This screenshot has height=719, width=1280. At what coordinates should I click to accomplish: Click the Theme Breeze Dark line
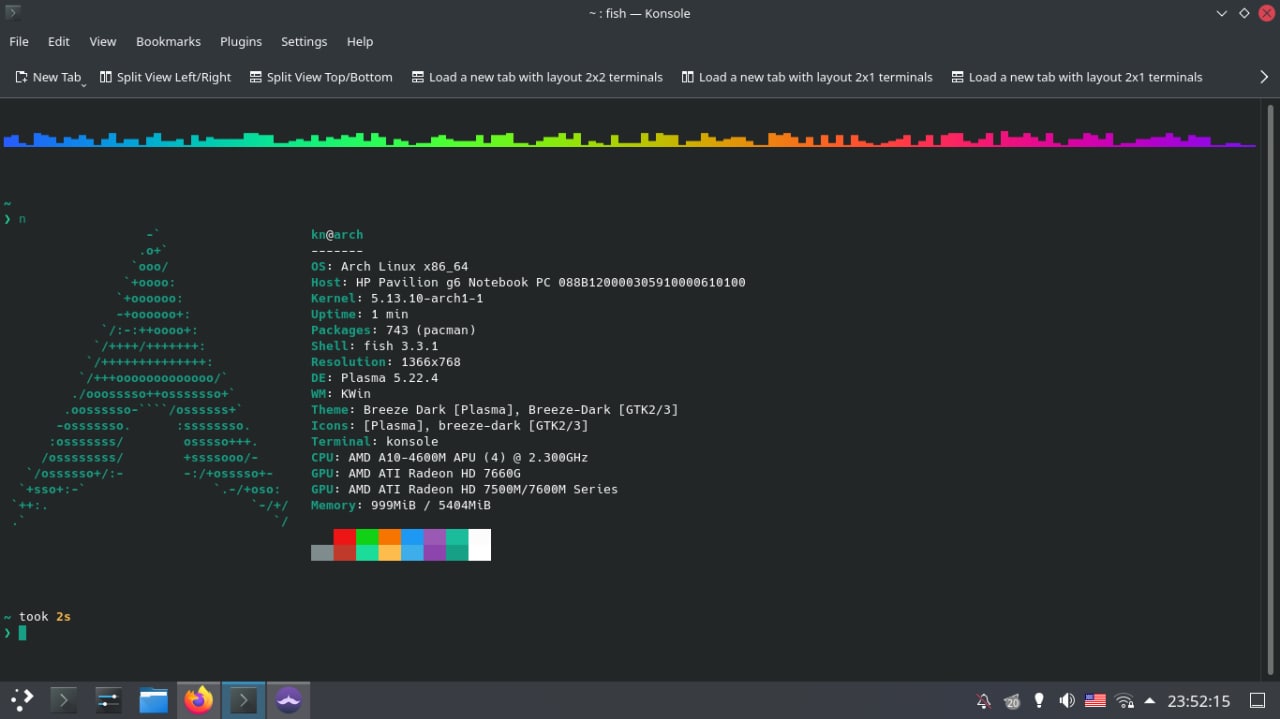pos(495,410)
